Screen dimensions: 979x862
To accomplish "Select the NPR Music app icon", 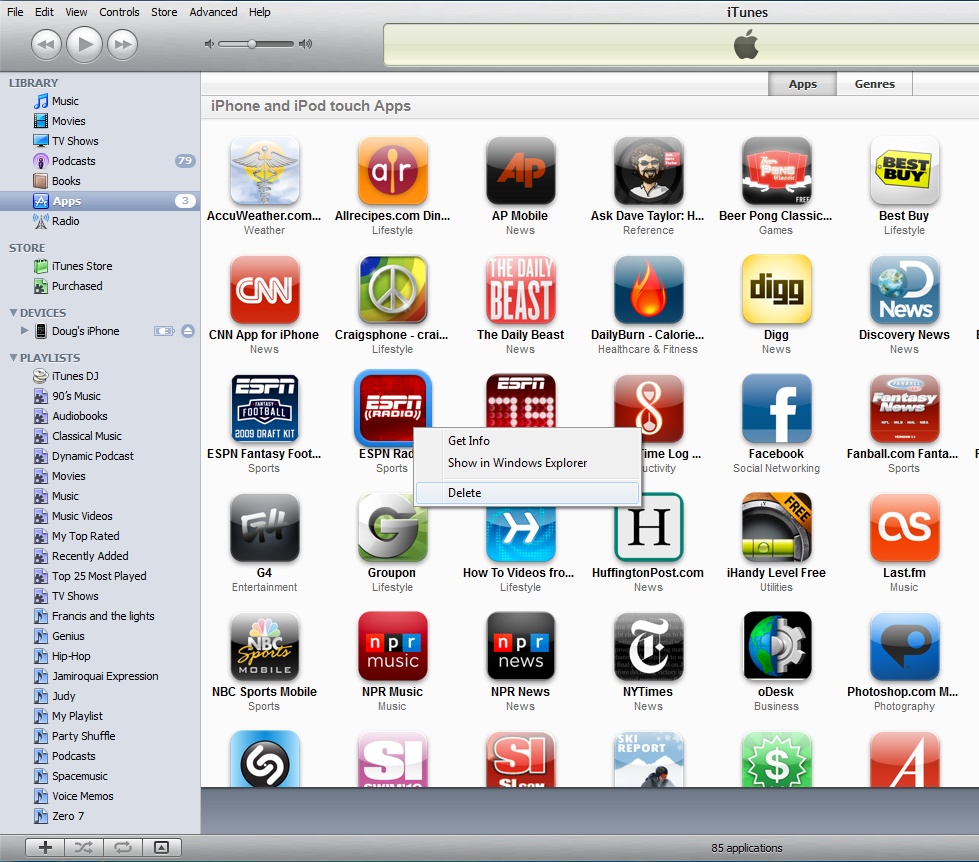I will click(x=393, y=646).
